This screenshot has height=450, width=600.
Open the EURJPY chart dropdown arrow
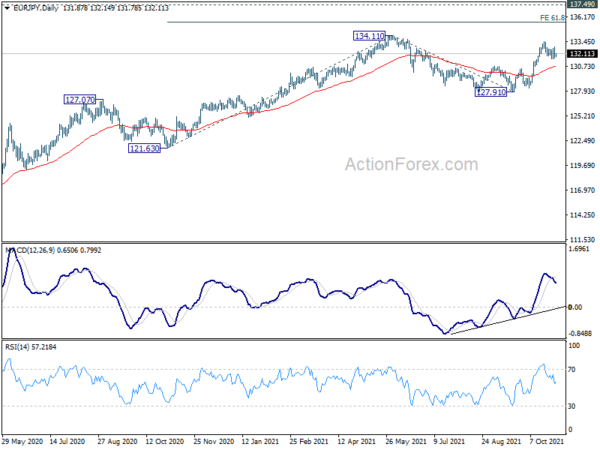[7, 8]
